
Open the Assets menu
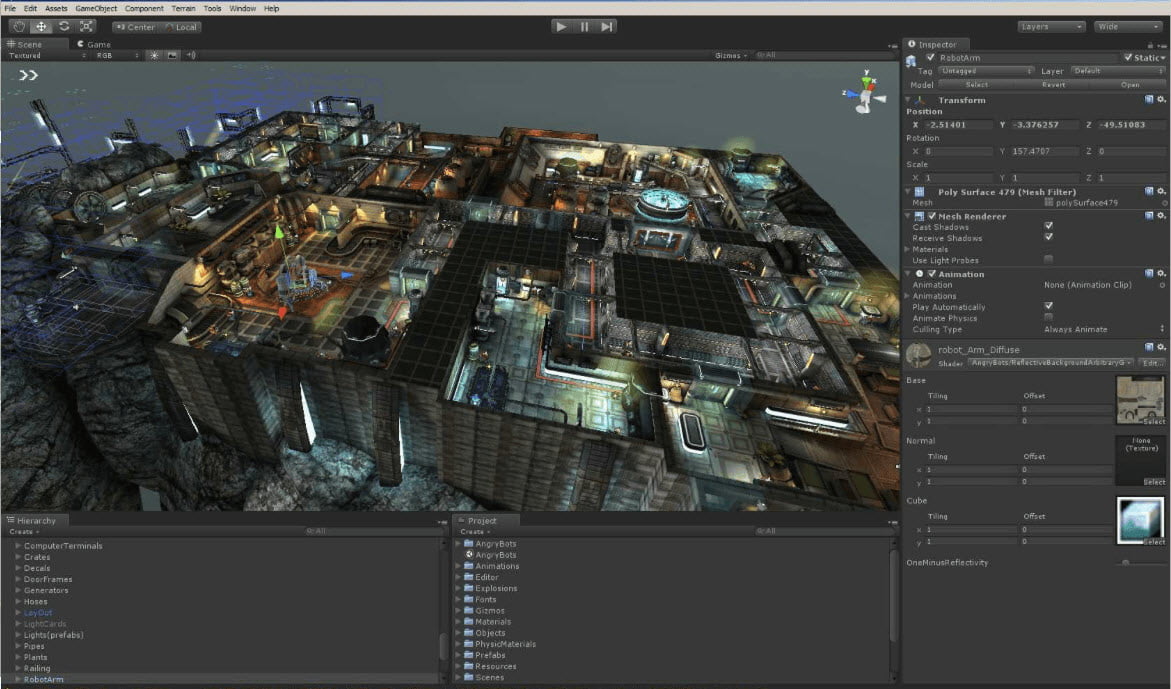(56, 8)
